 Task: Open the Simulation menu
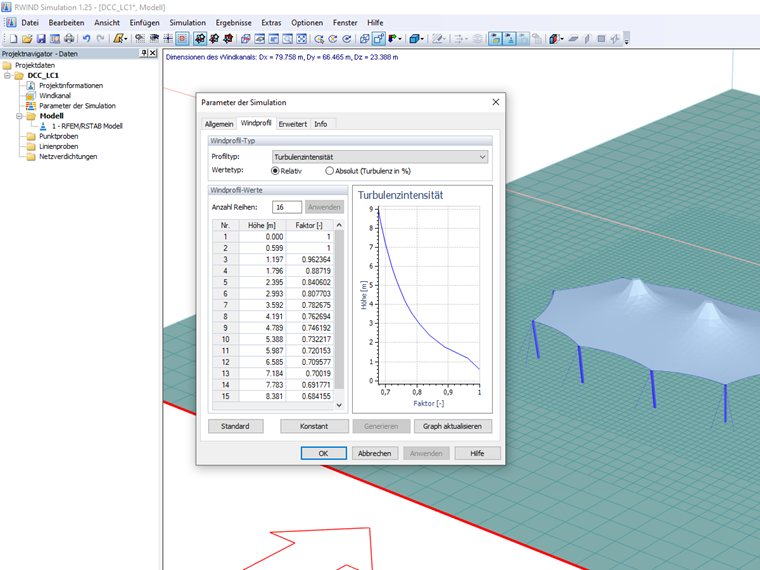188,23
